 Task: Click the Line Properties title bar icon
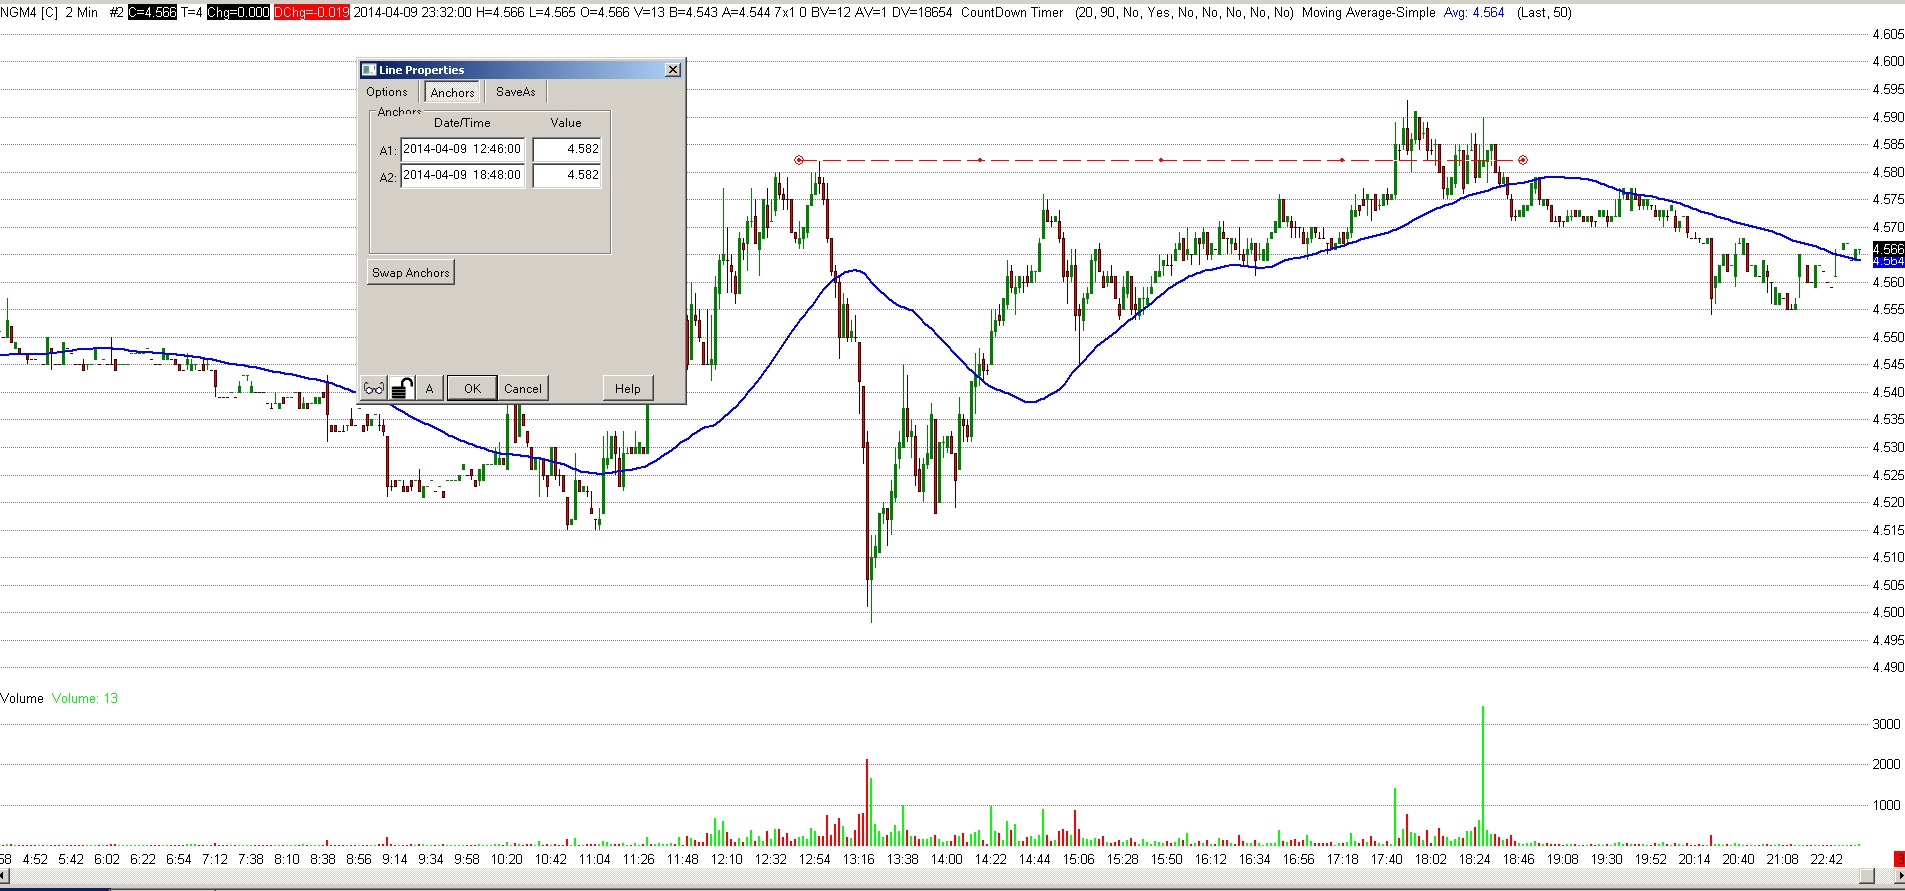point(369,70)
